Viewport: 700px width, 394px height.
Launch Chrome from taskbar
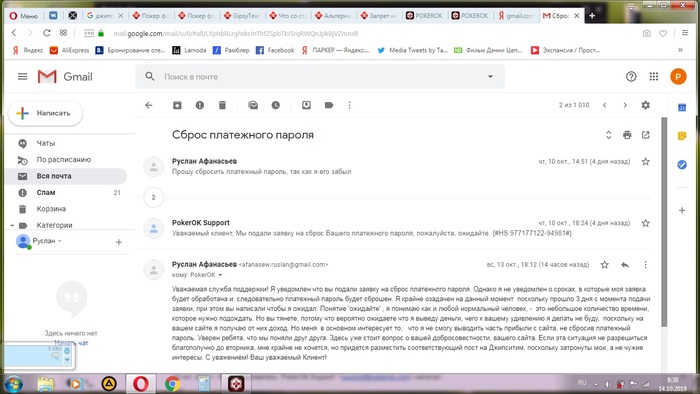pos(172,384)
